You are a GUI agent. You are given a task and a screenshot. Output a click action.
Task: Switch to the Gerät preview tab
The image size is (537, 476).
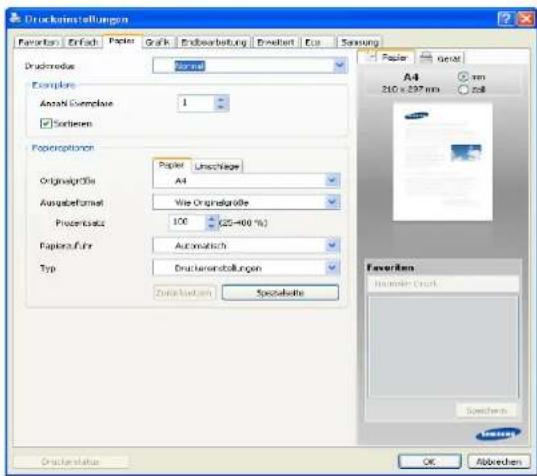click(x=441, y=58)
